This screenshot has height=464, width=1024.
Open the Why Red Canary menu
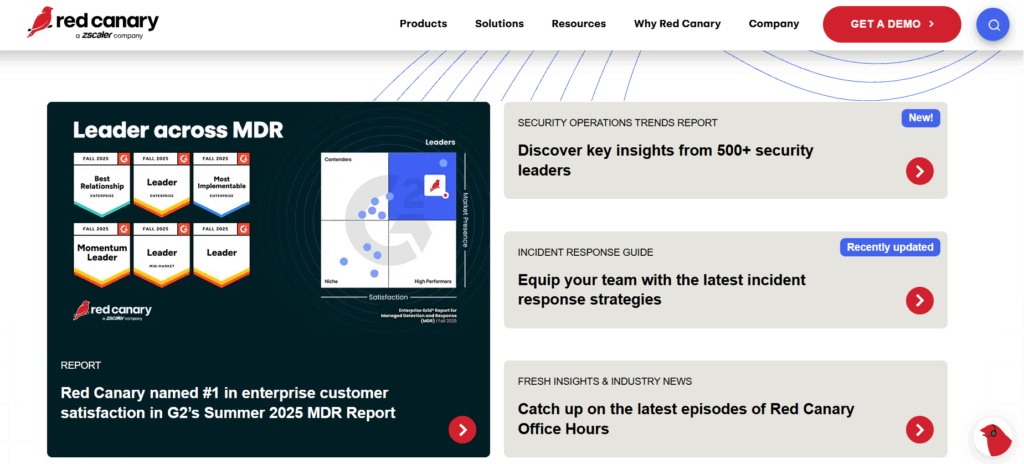(677, 24)
